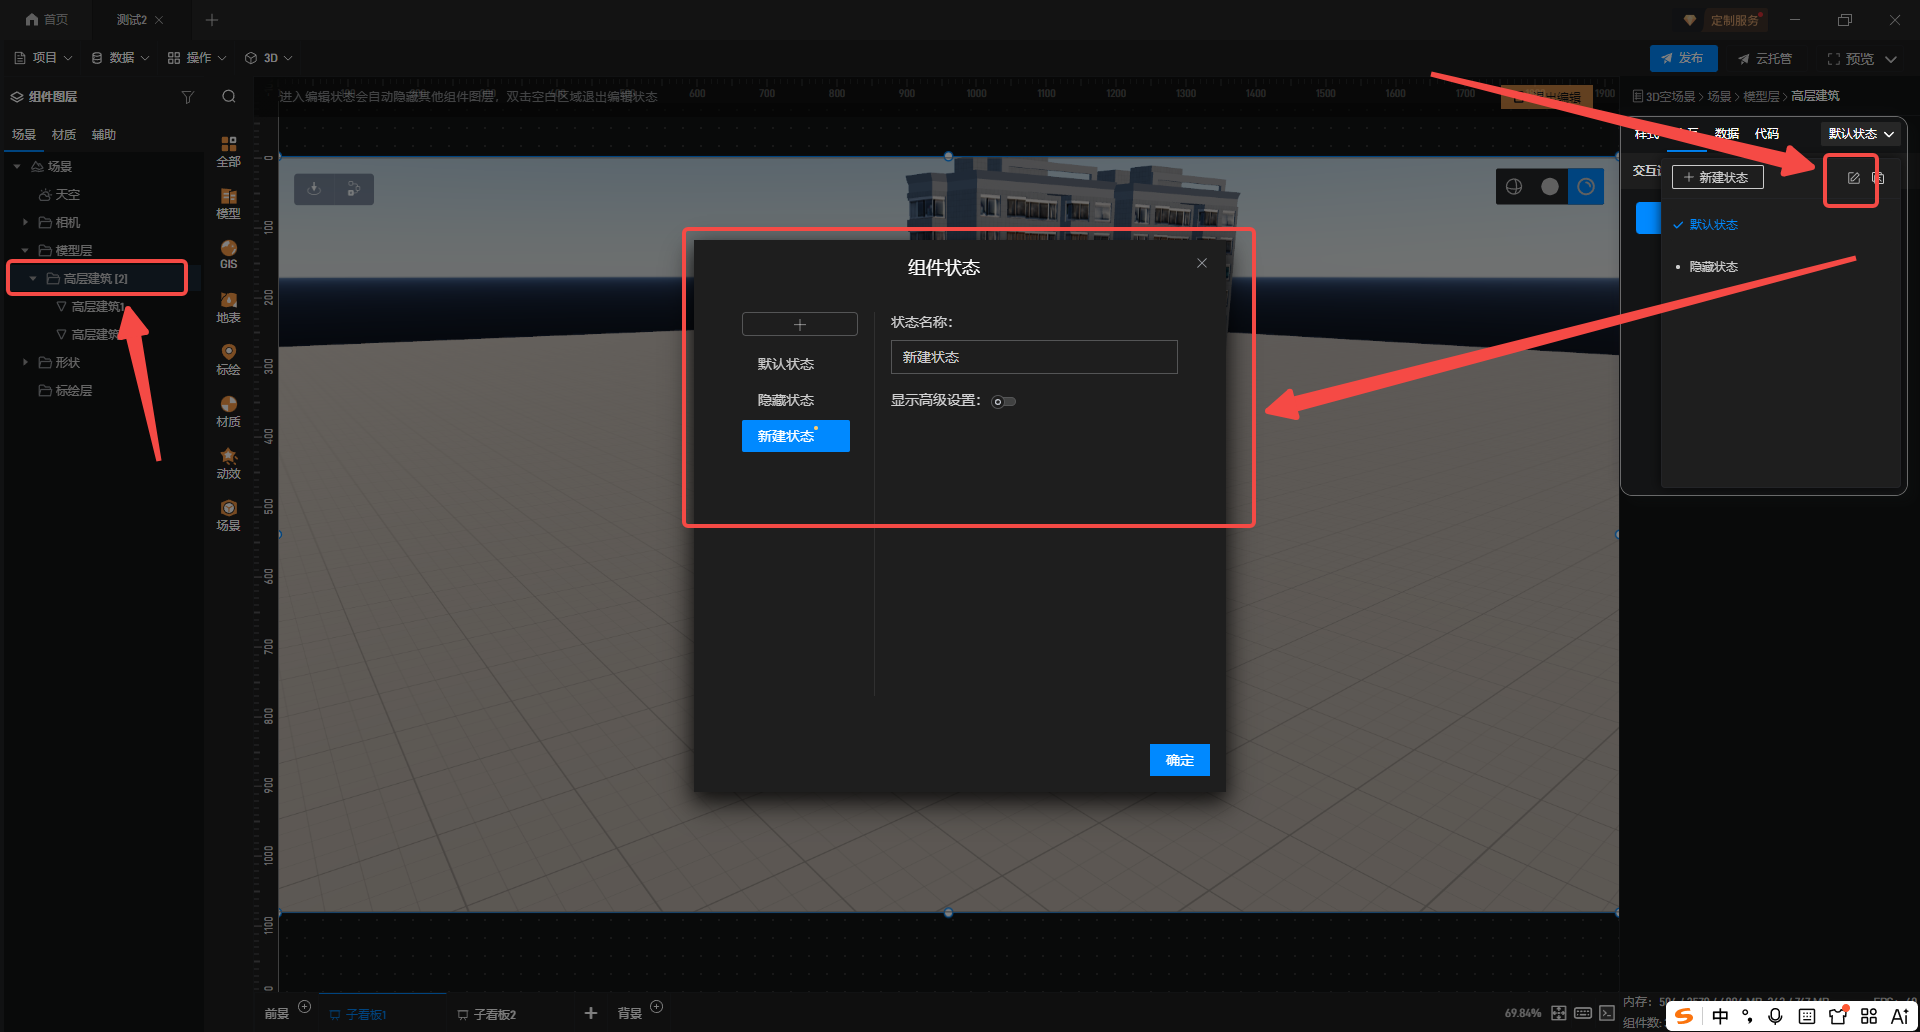Click the 地表 terrain category icon
1920x1032 pixels.
point(228,307)
